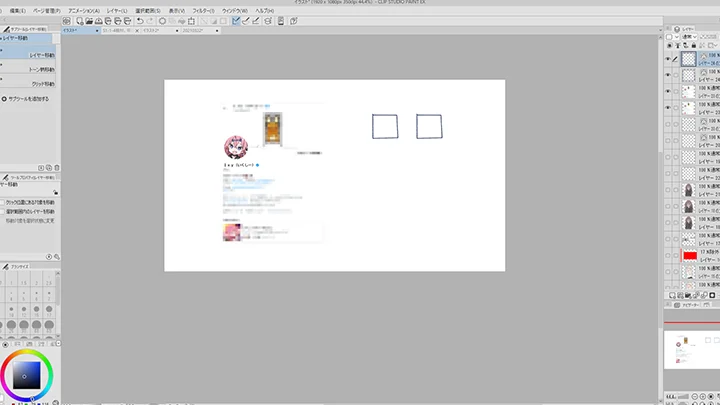The image size is (720, 405).
Task: Click the last command bar icon right of phone
Action: coord(294,21)
